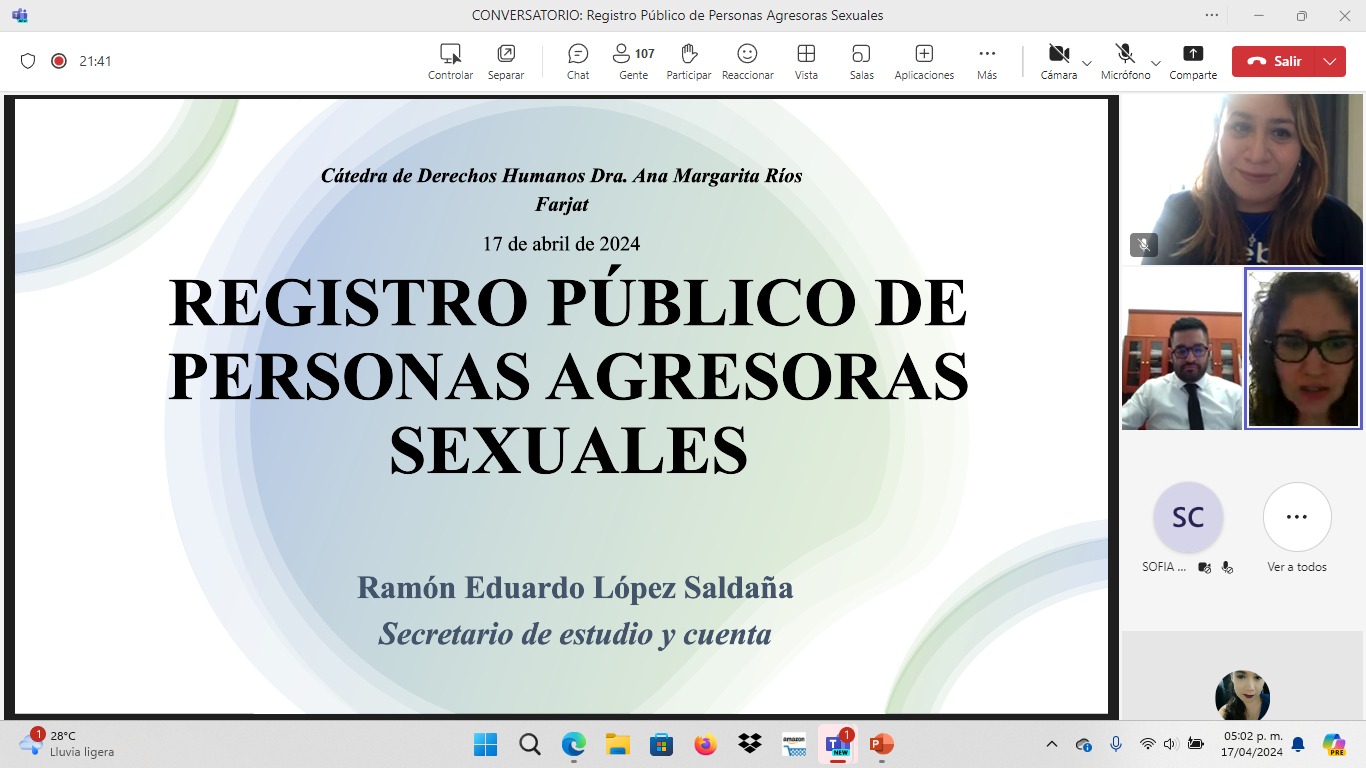Open the meeting Chat panel
The width and height of the screenshot is (1366, 768).
(578, 61)
